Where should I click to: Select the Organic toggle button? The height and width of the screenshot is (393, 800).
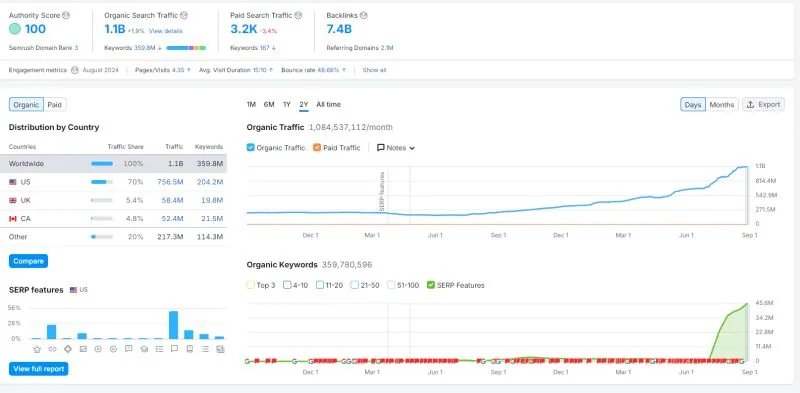[x=26, y=105]
